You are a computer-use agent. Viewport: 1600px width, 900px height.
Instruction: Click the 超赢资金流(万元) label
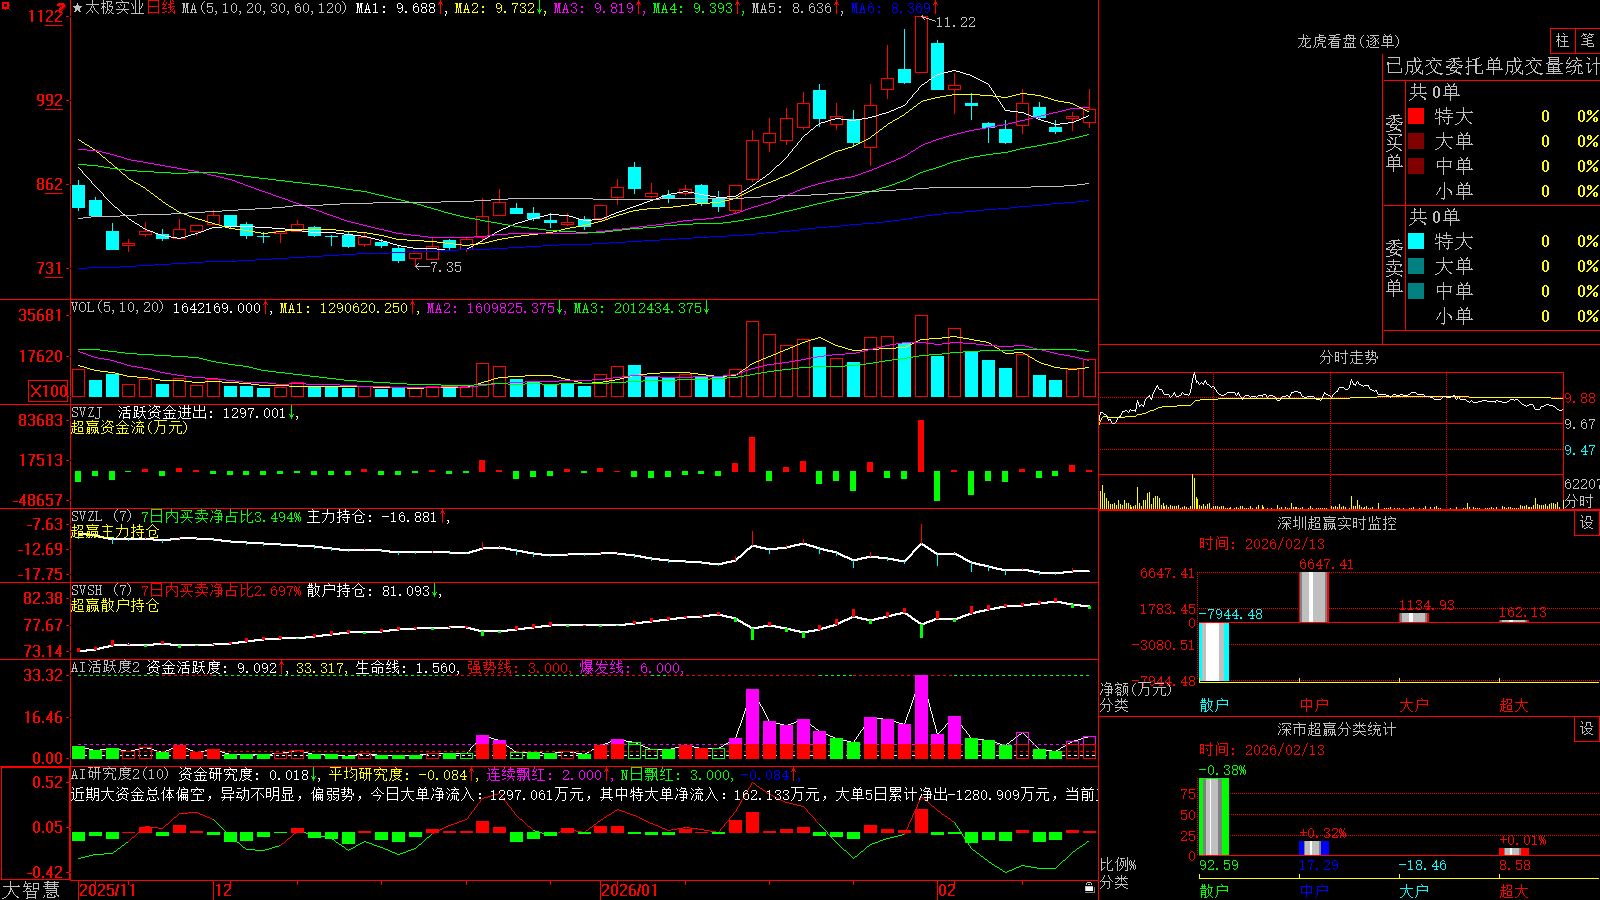tap(129, 427)
